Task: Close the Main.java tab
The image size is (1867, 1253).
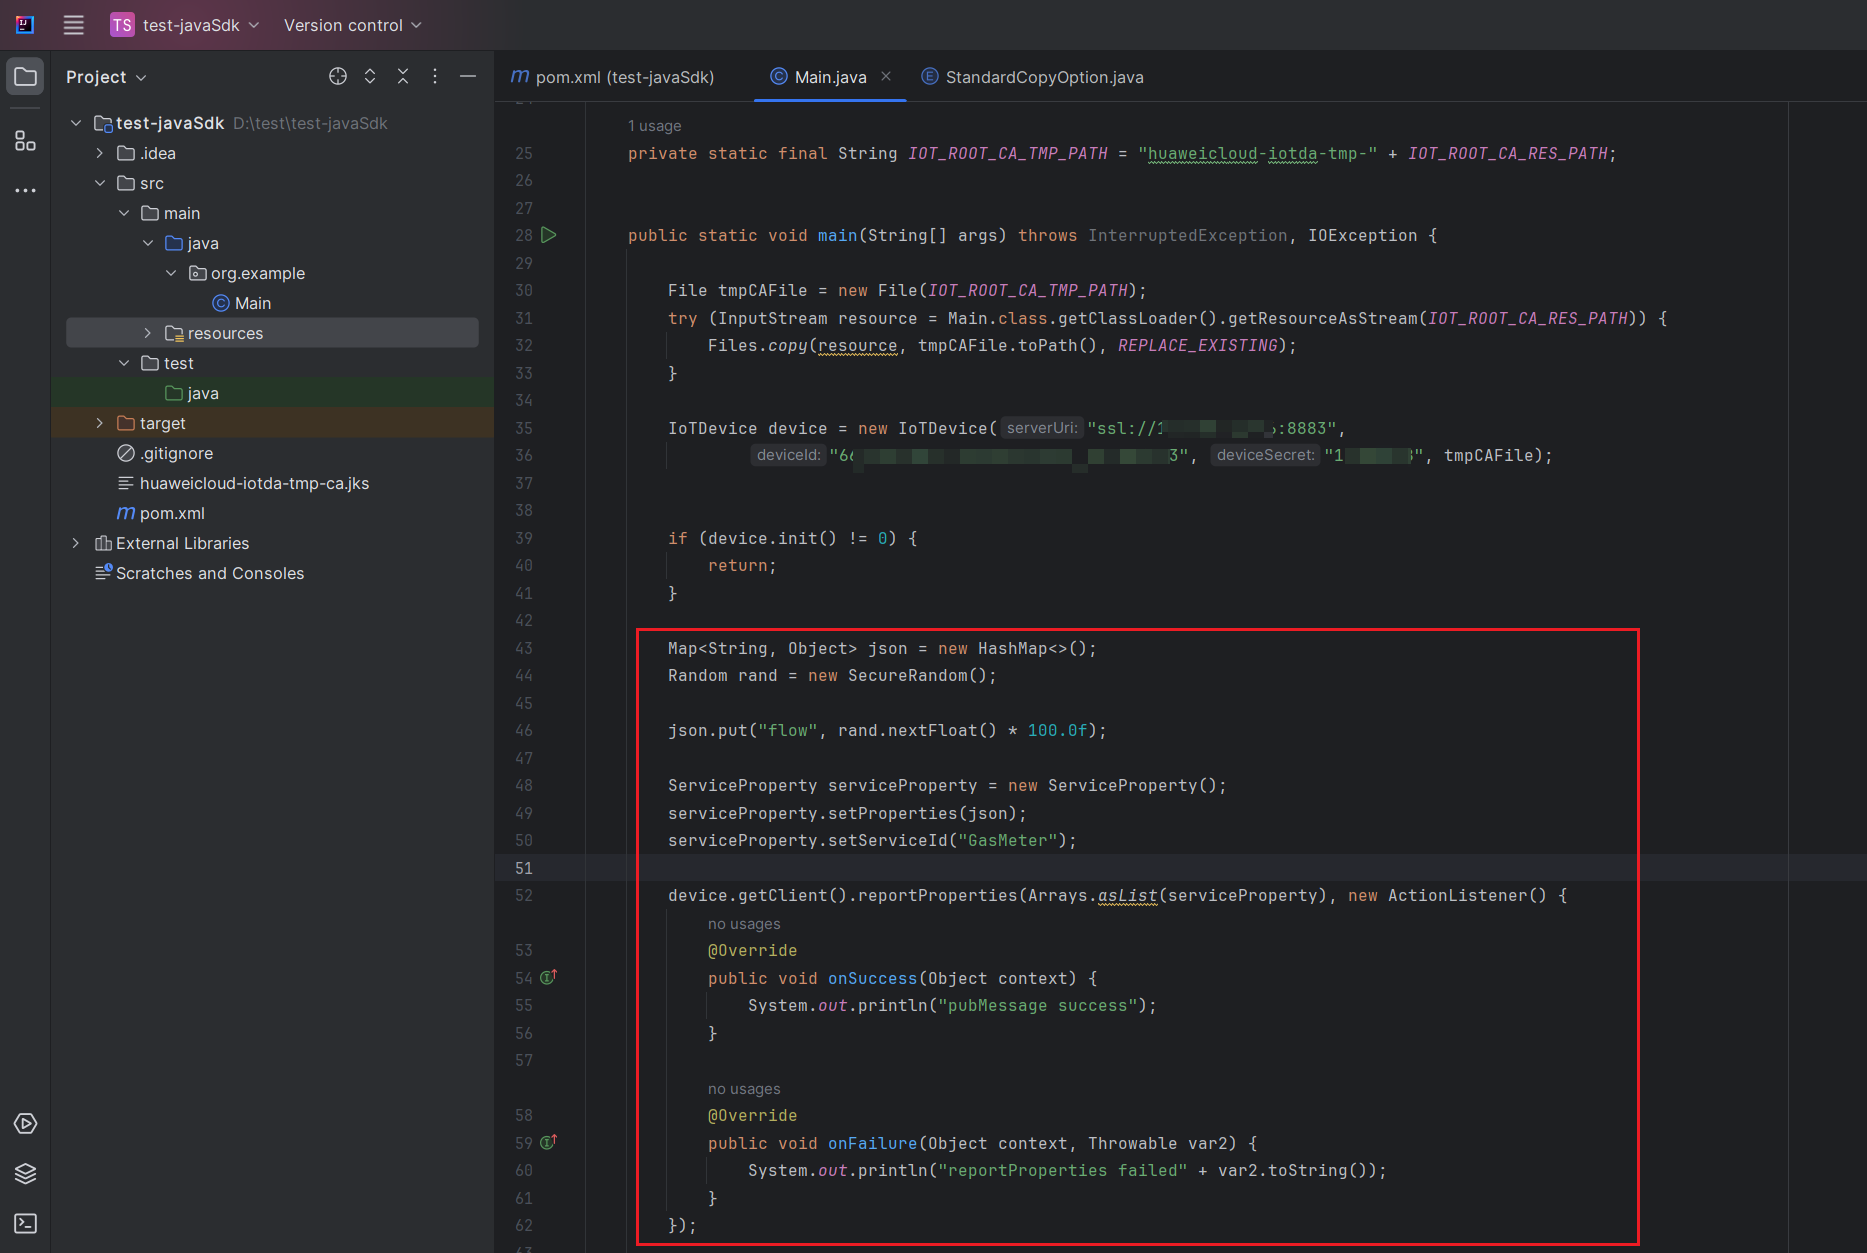Action: point(886,77)
